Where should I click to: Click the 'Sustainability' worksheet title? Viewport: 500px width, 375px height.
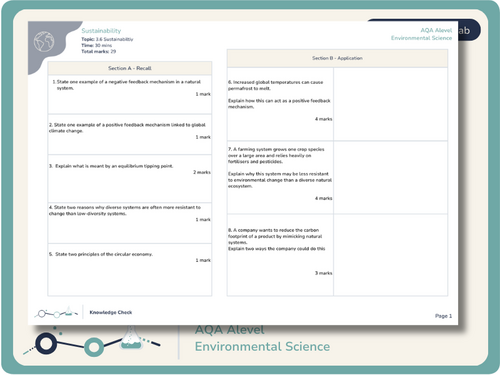[101, 31]
